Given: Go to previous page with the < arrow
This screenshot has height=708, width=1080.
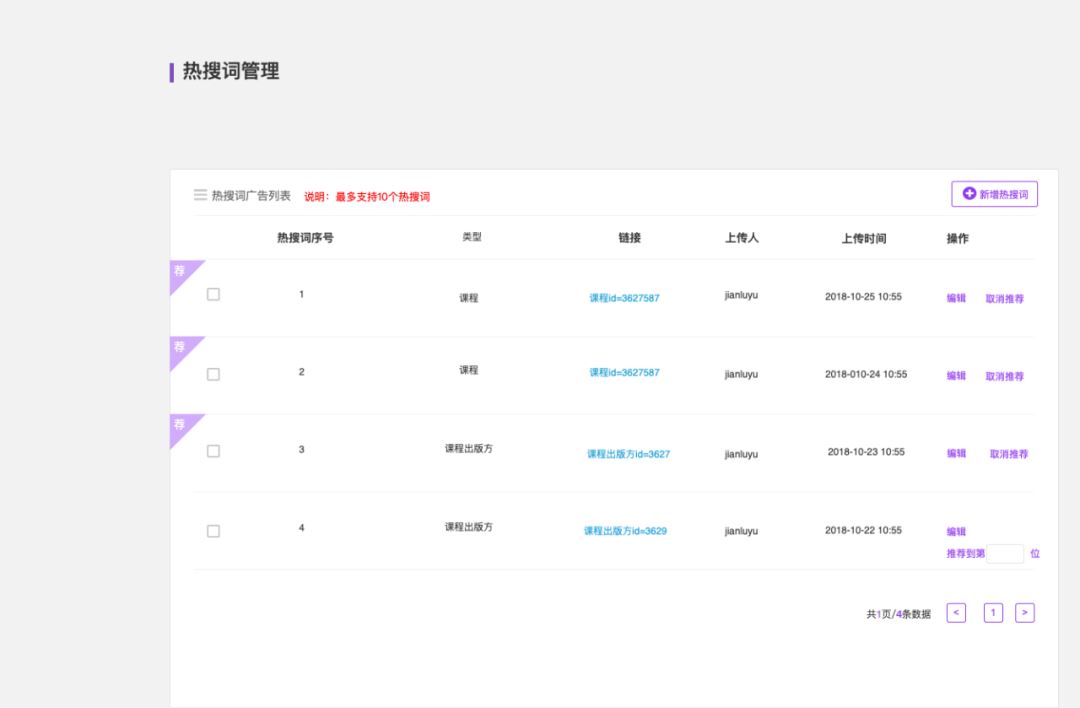Looking at the screenshot, I should pyautogui.click(x=956, y=613).
